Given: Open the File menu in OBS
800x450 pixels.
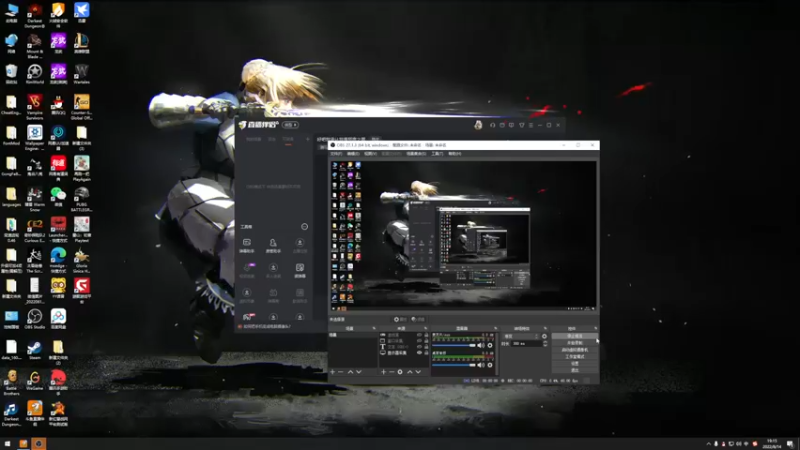Looking at the screenshot, I should 336,154.
